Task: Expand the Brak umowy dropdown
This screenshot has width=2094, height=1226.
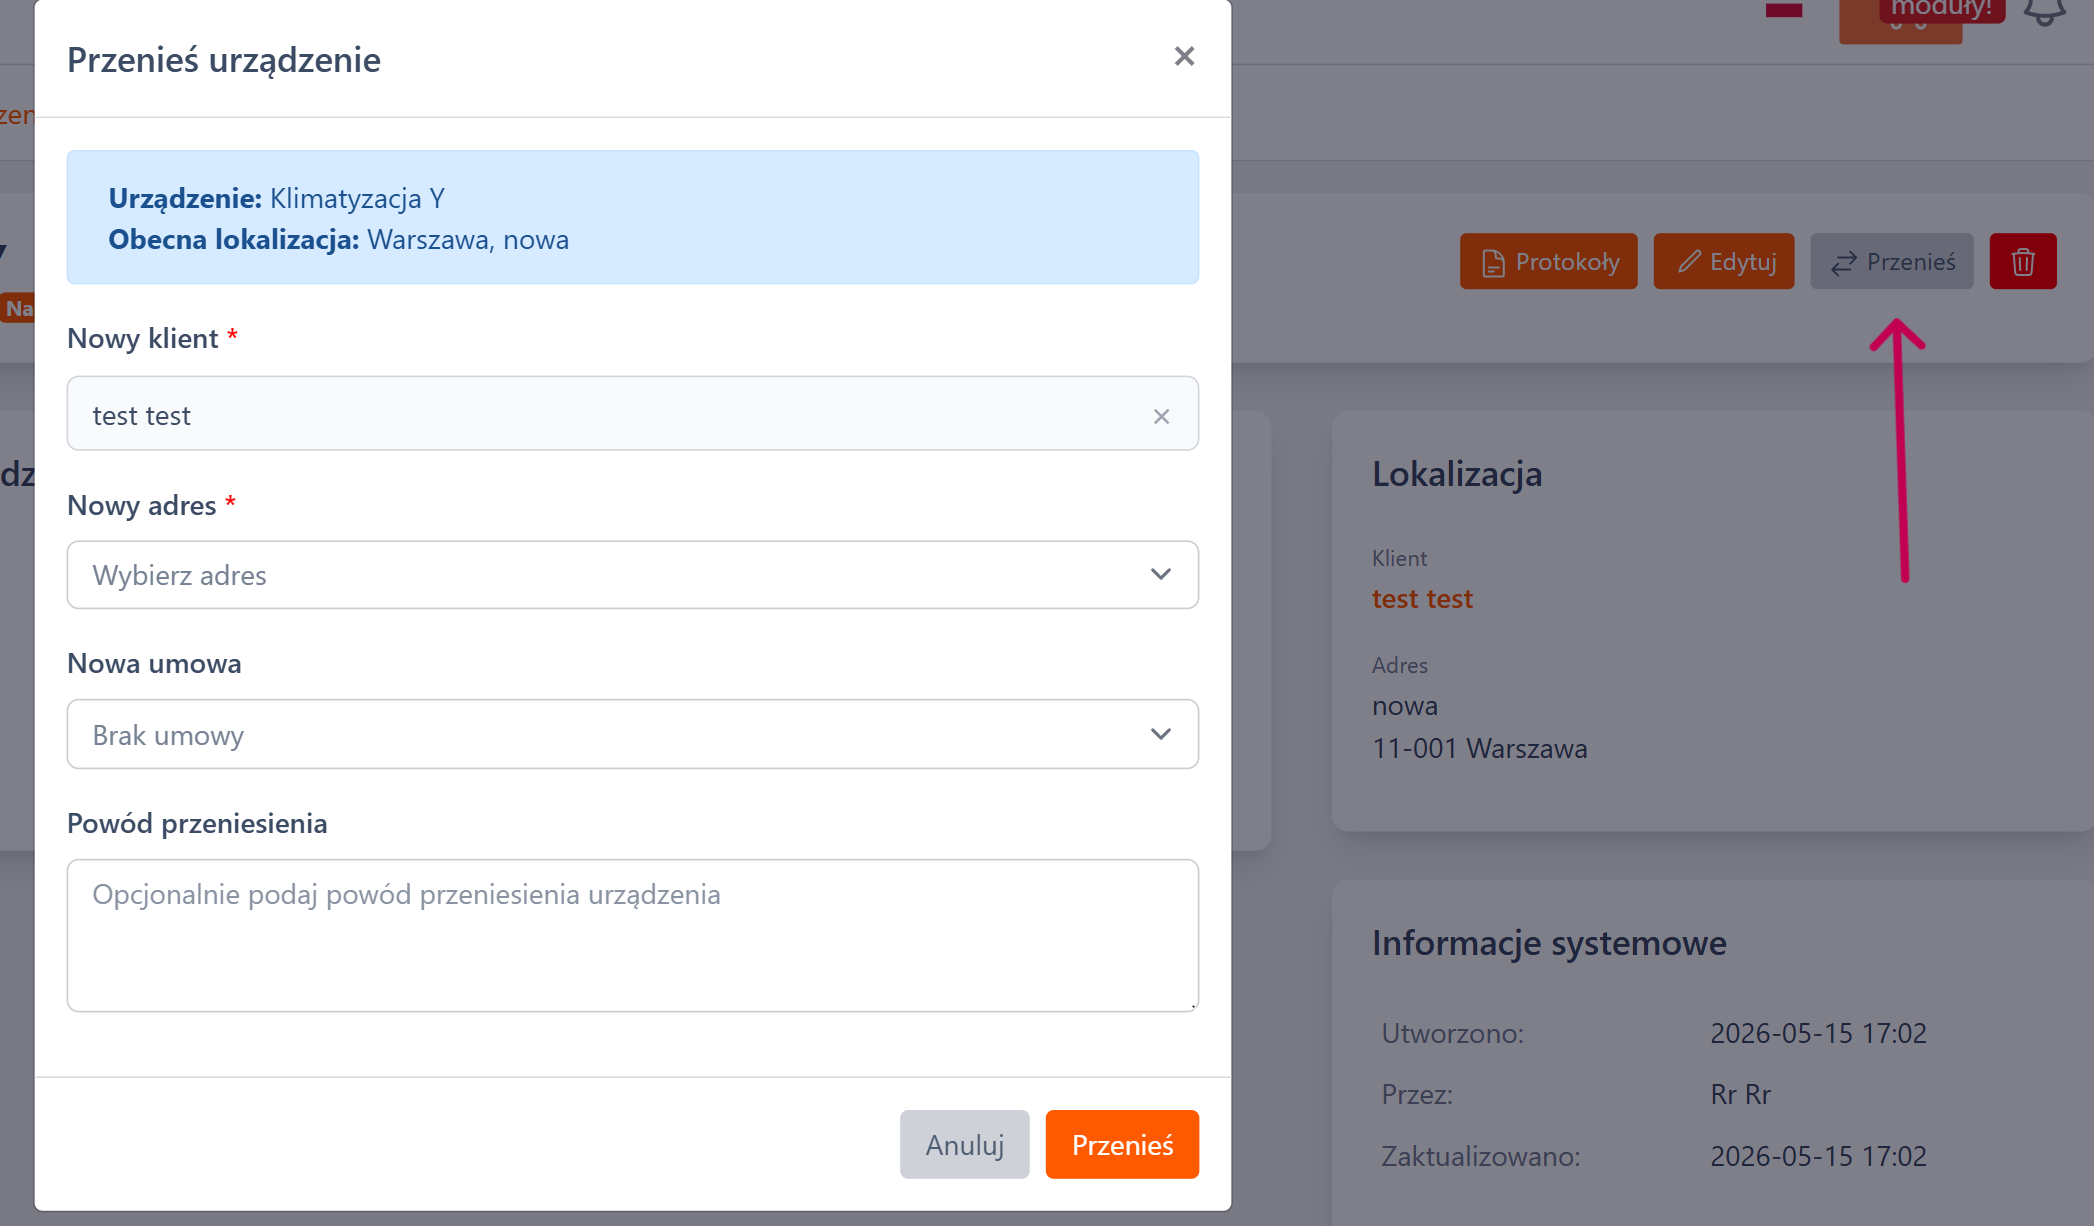Action: [632, 734]
